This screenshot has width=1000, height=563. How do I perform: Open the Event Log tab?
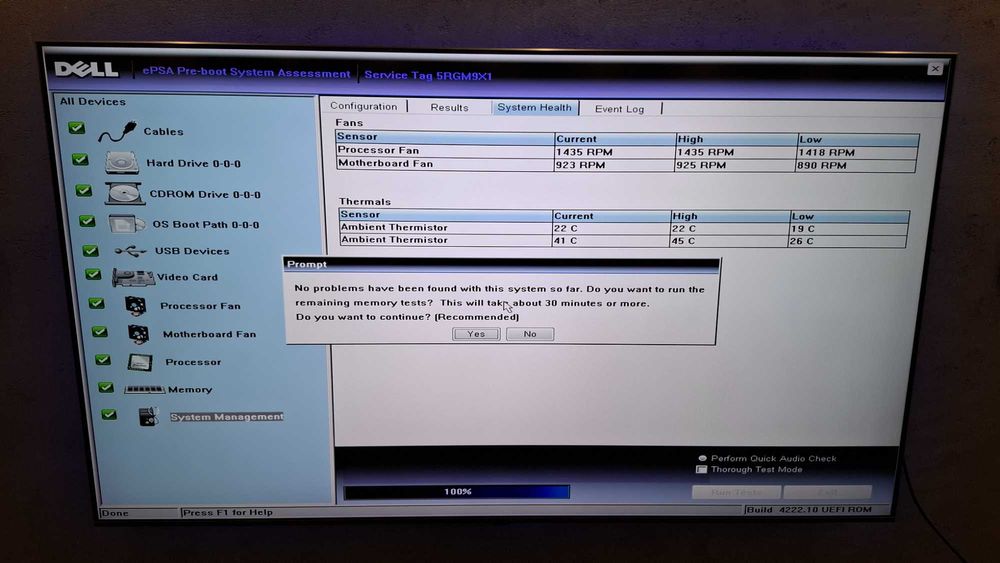pyautogui.click(x=619, y=108)
